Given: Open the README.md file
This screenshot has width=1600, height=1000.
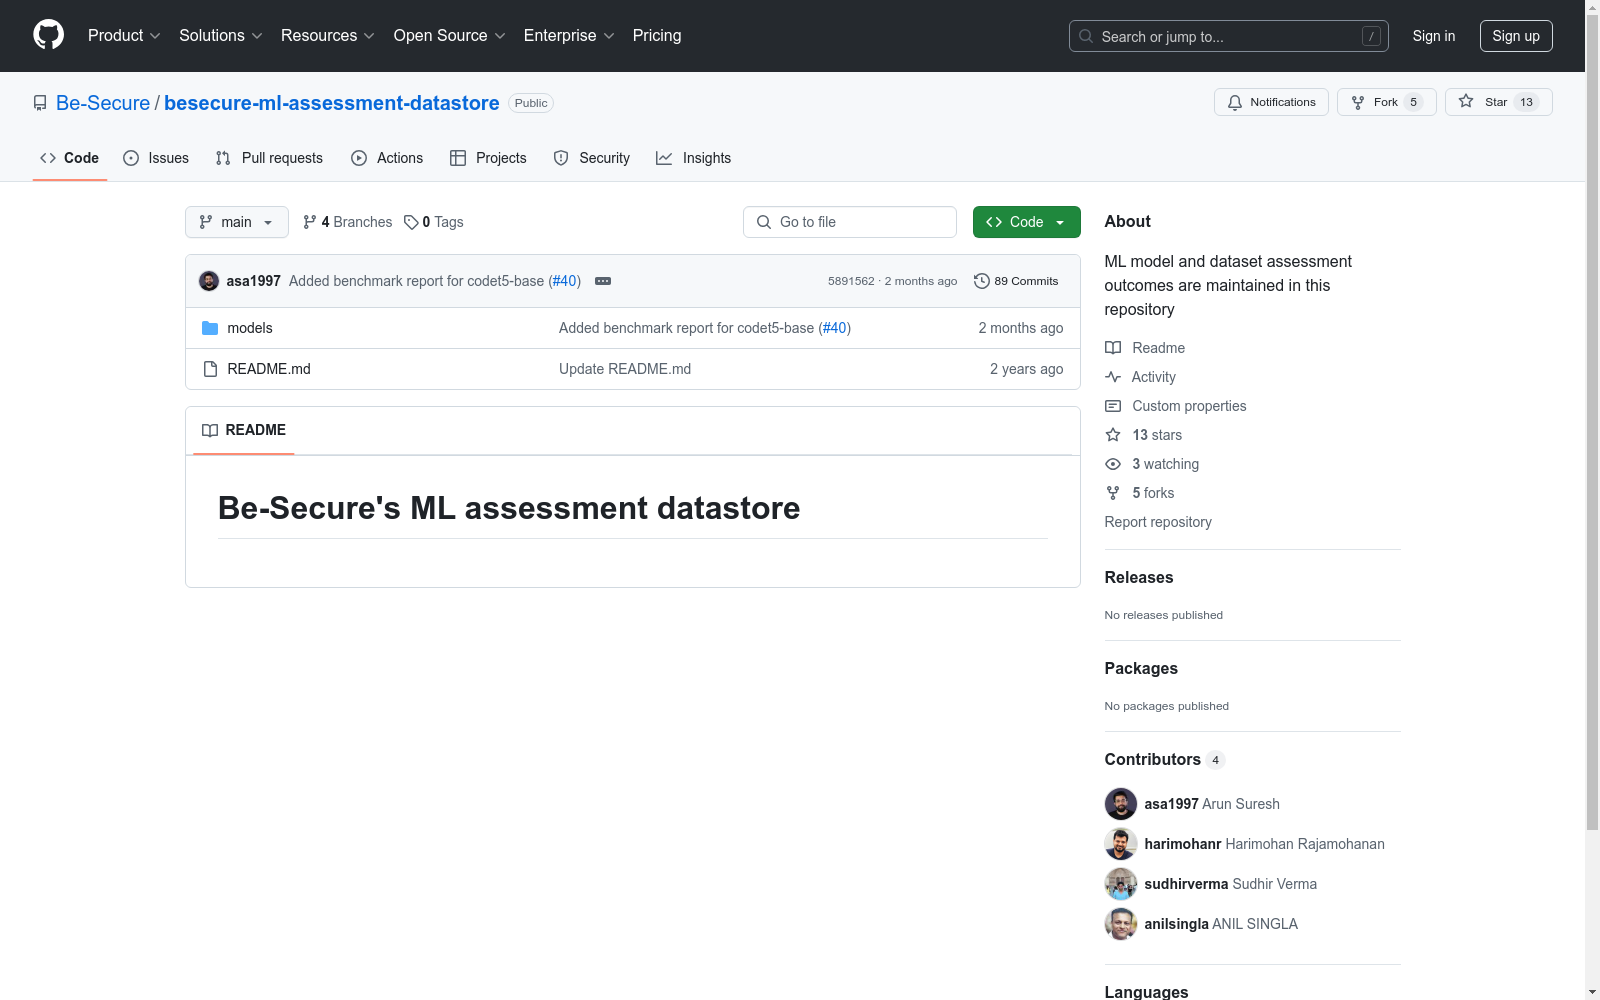Looking at the screenshot, I should (269, 369).
